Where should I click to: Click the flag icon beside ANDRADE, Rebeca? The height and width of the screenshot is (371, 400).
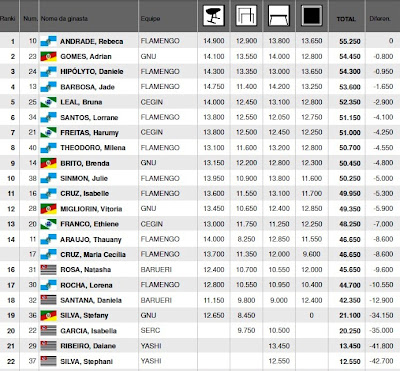coord(48,41)
